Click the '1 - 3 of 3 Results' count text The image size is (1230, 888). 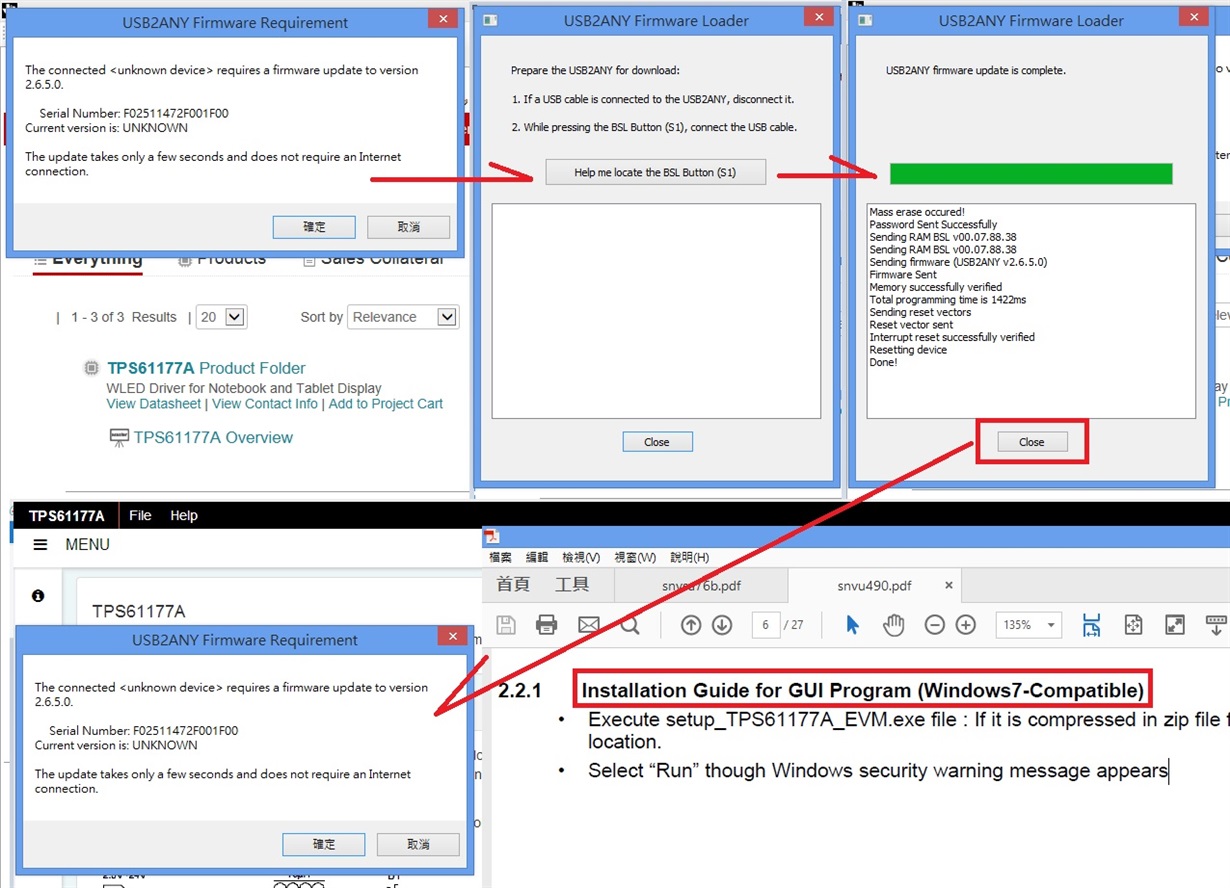point(124,317)
